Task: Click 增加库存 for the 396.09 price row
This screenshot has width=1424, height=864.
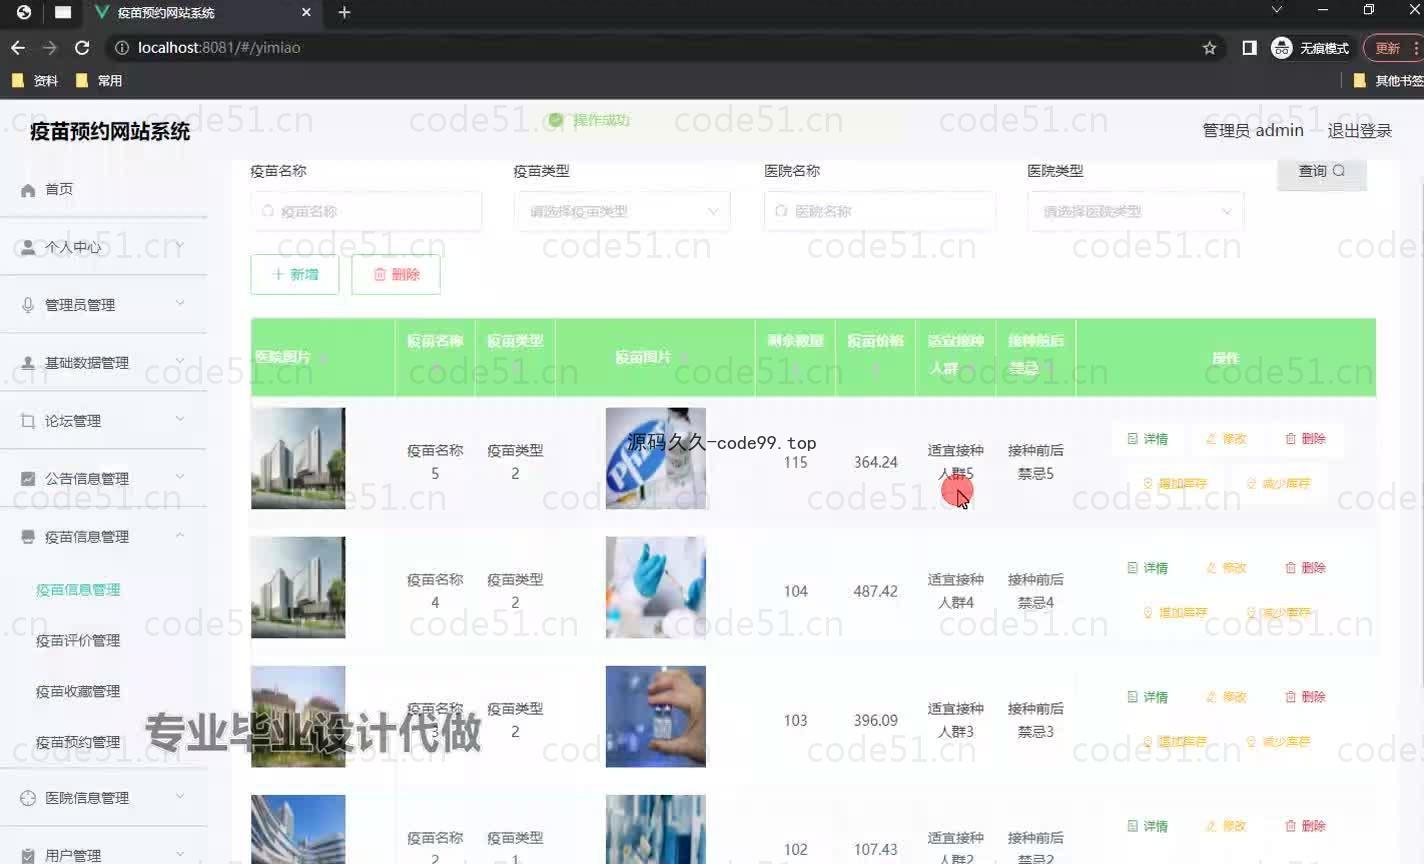Action: point(1175,742)
